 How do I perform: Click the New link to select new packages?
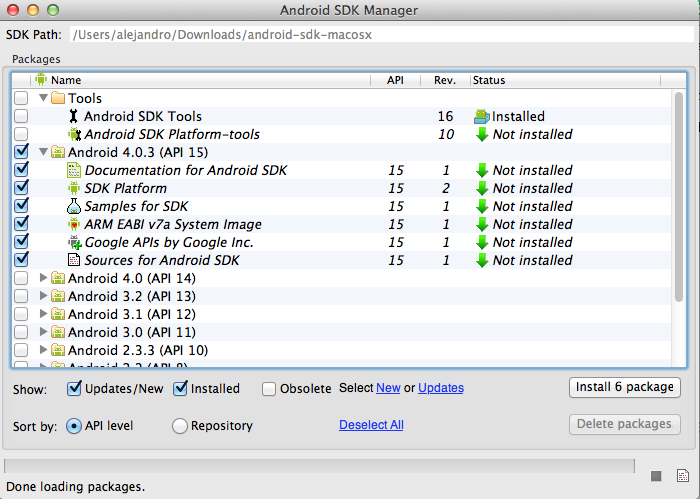click(388, 388)
